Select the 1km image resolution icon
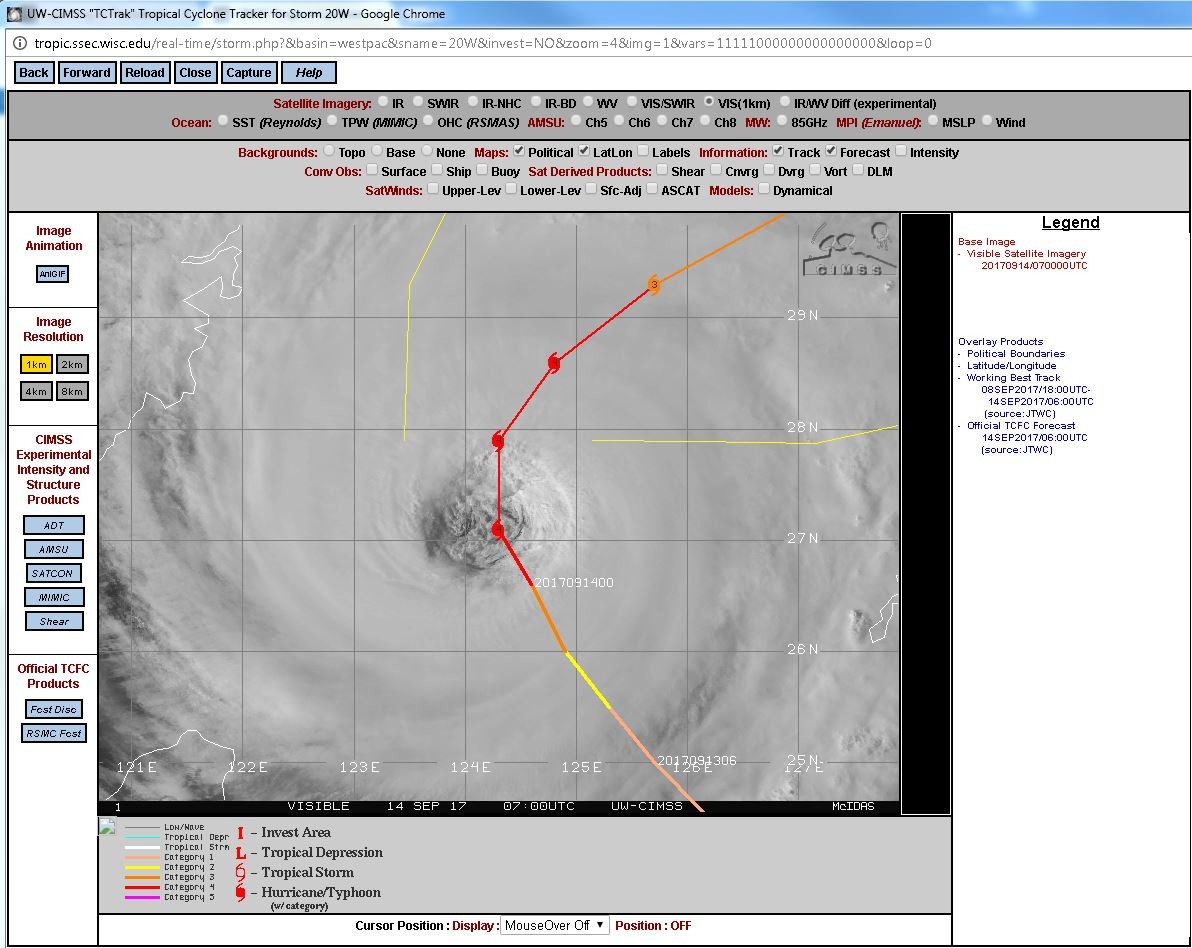The width and height of the screenshot is (1192, 948). pyautogui.click(x=36, y=365)
